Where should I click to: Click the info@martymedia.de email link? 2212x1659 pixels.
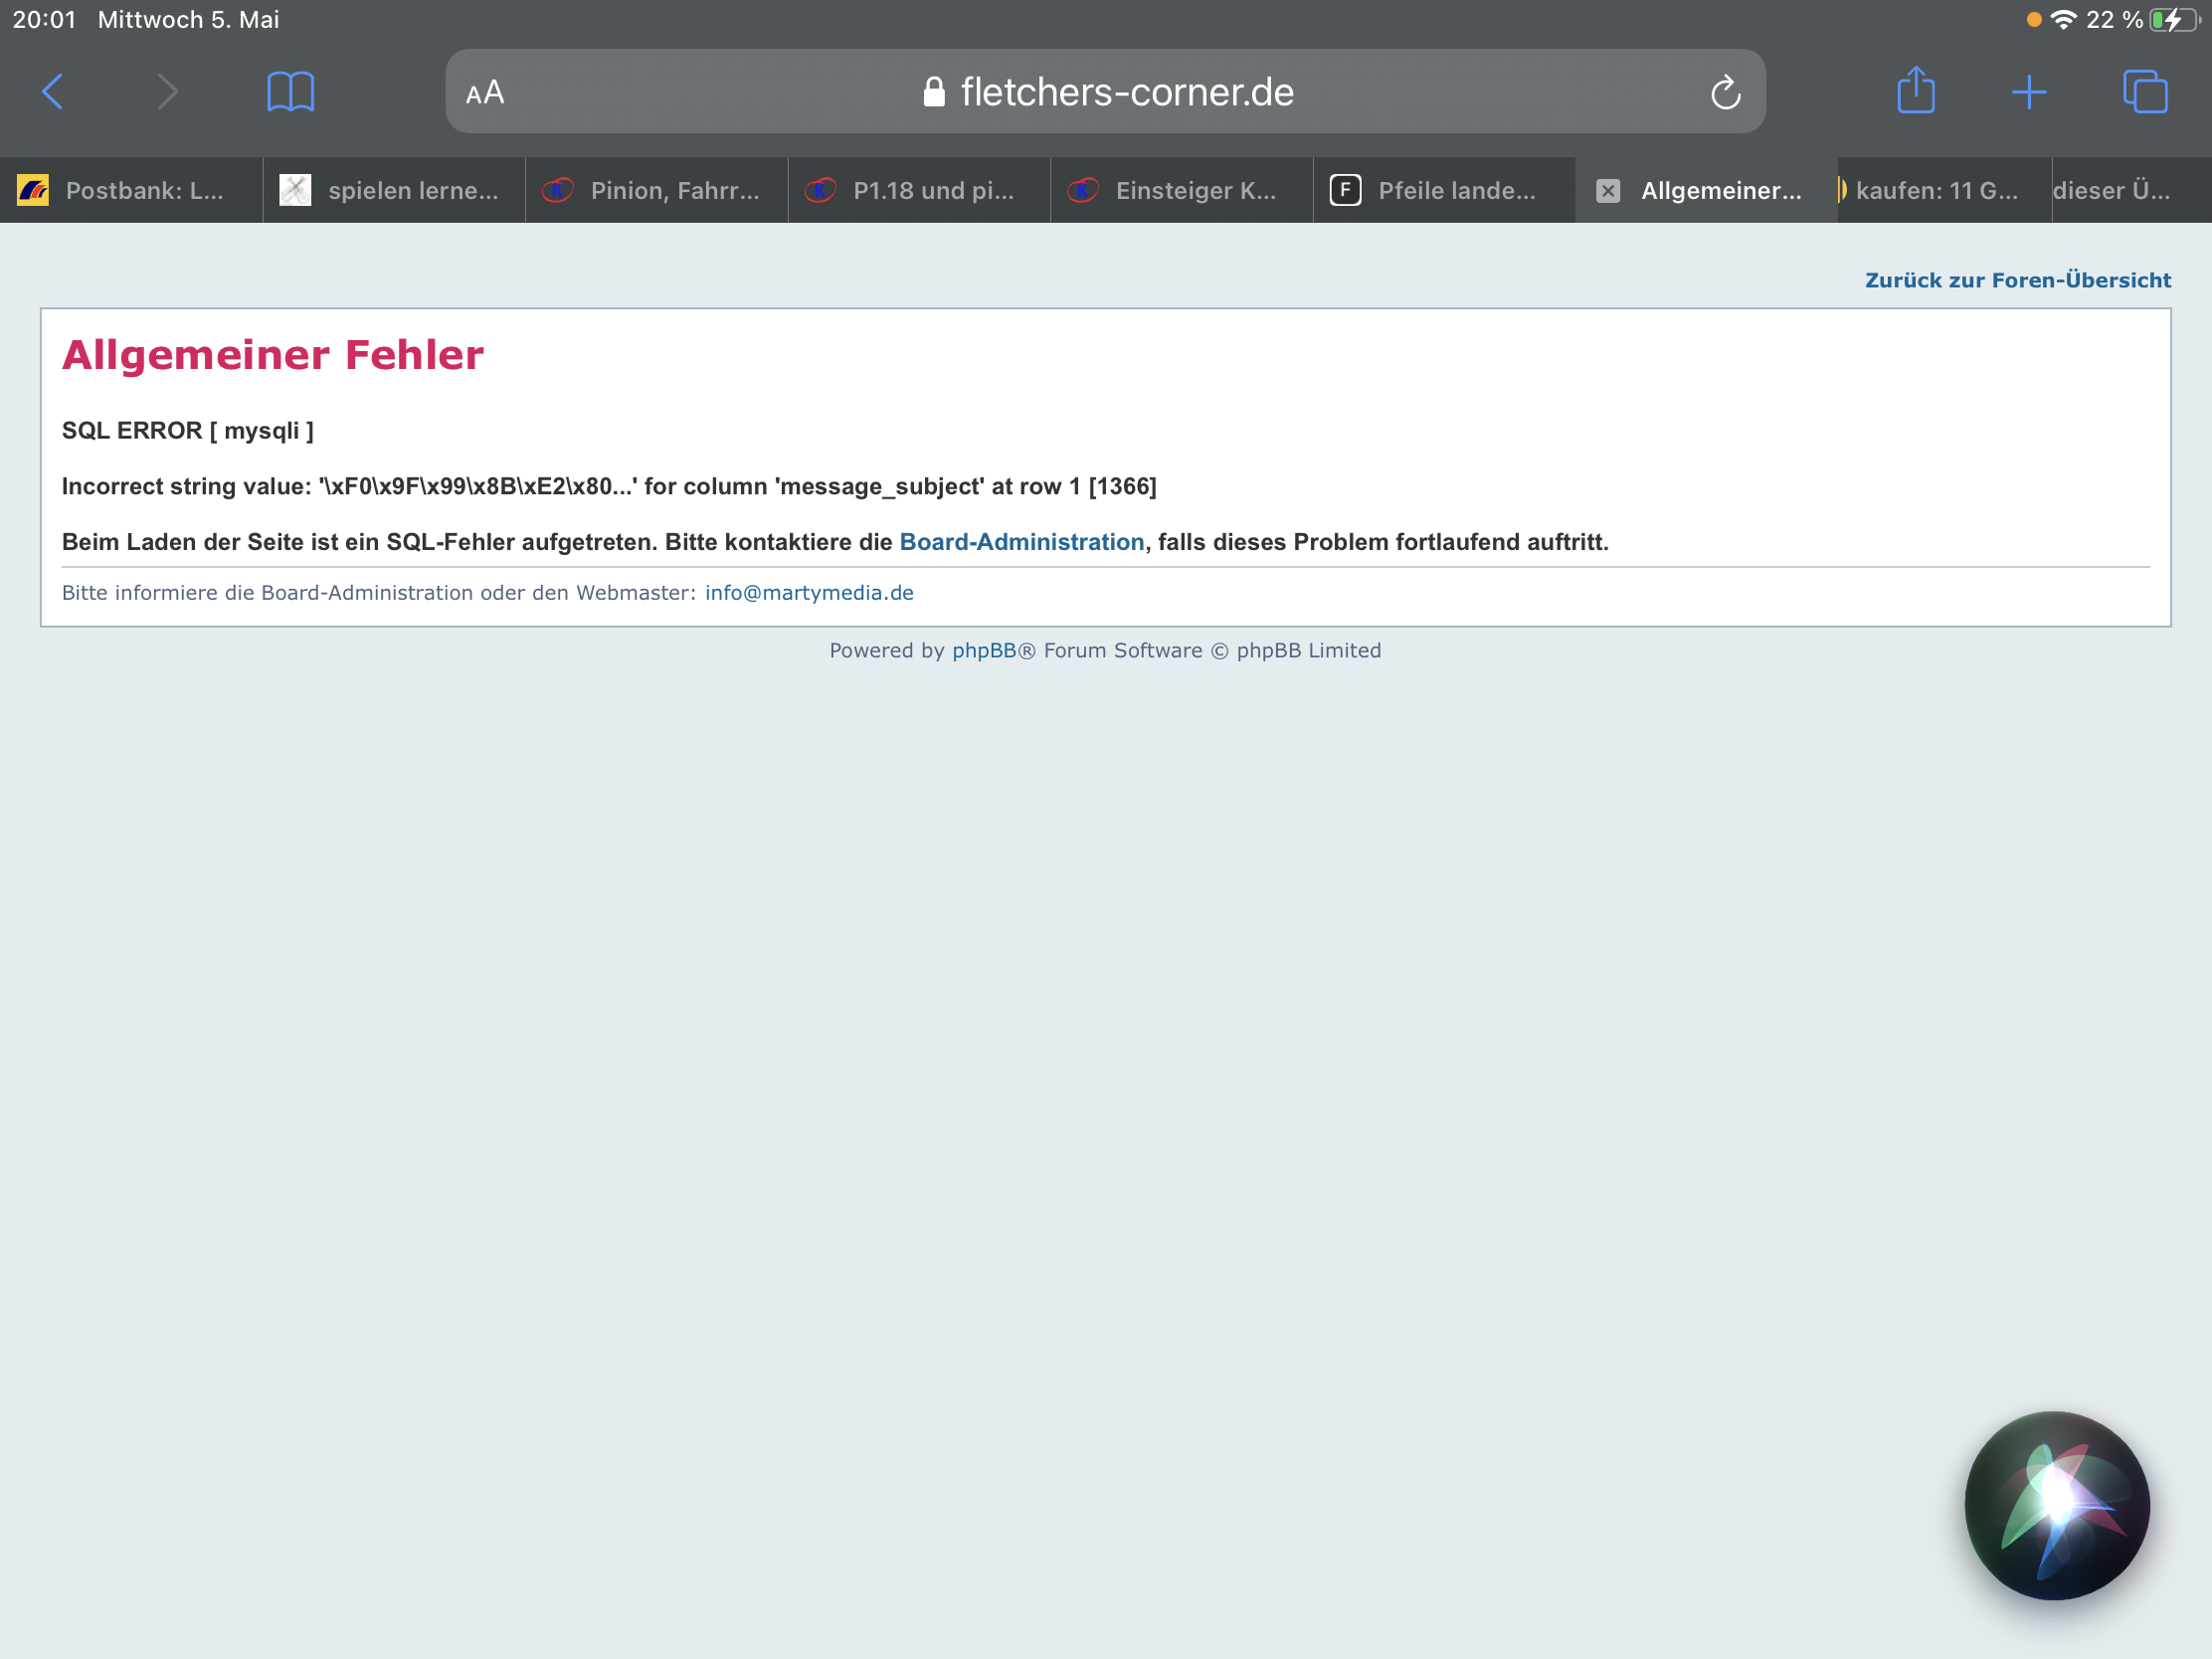[808, 593]
